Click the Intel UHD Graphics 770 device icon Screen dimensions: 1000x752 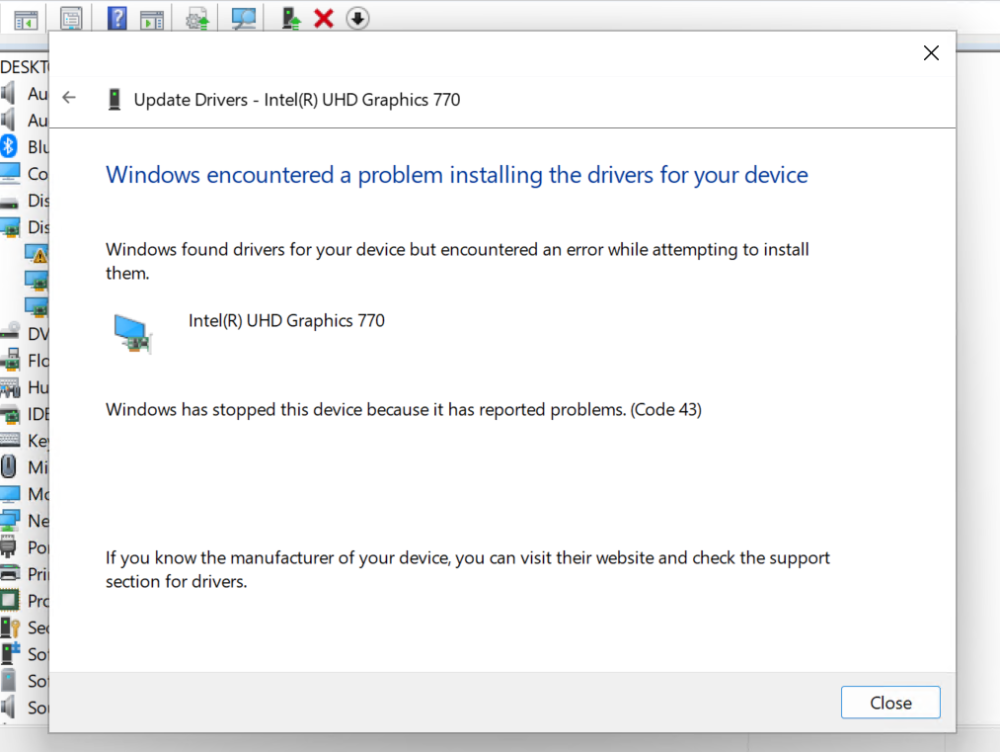[133, 333]
